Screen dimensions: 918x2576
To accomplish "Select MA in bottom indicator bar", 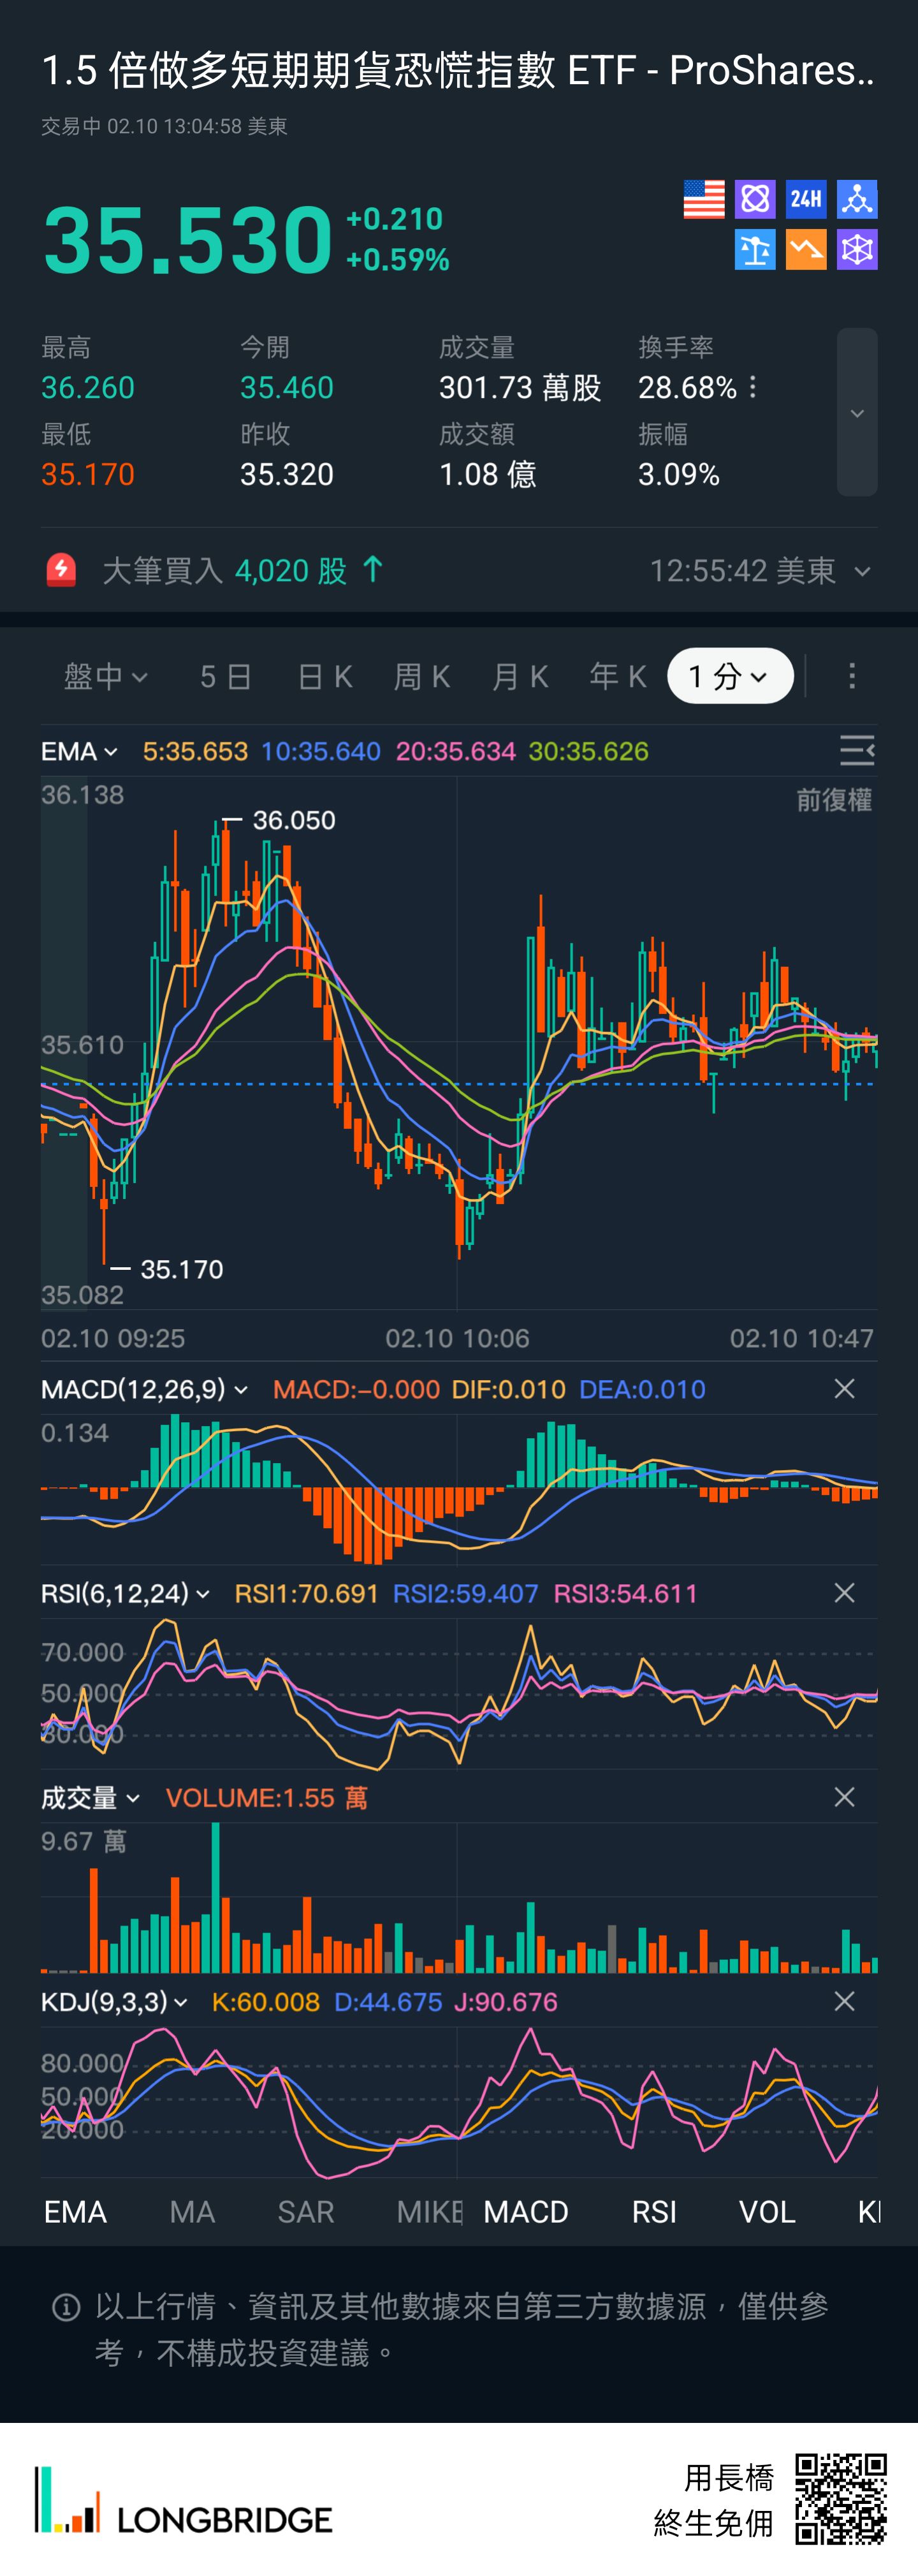I will [192, 2212].
